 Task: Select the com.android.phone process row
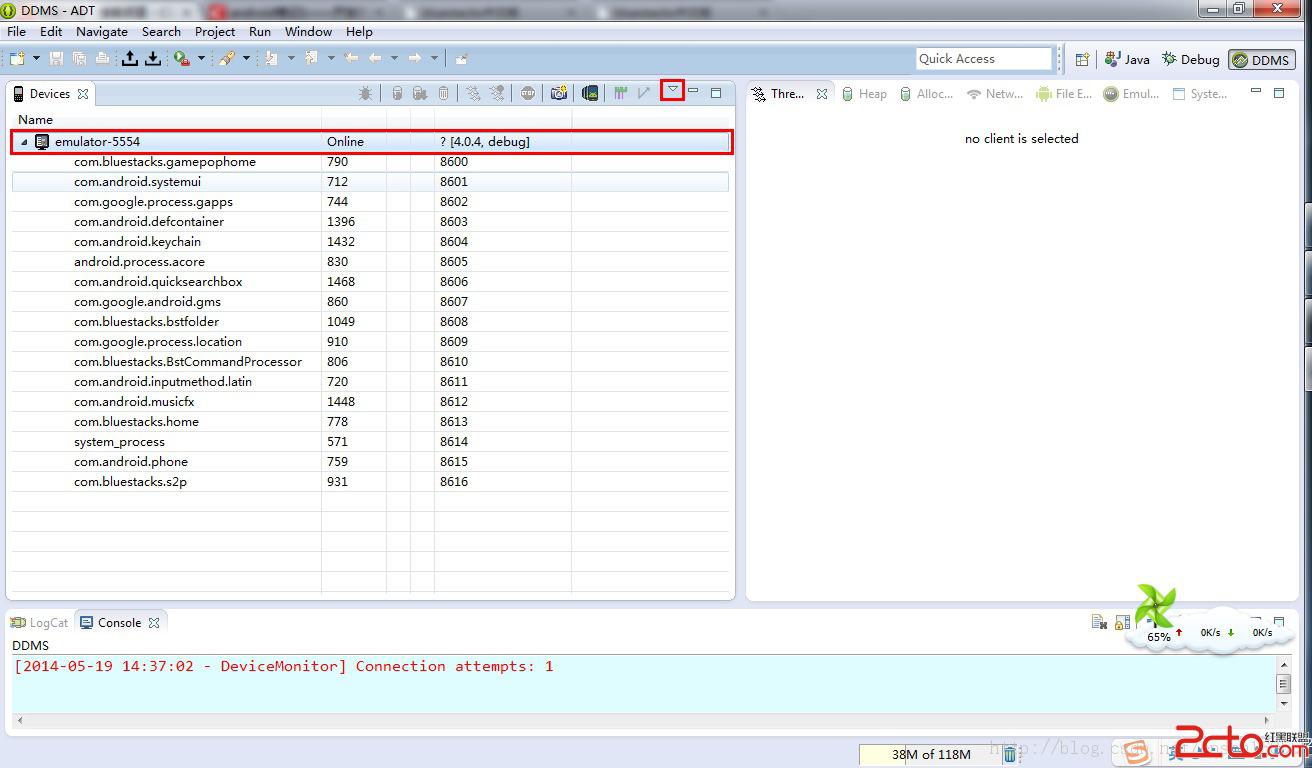[x=370, y=462]
